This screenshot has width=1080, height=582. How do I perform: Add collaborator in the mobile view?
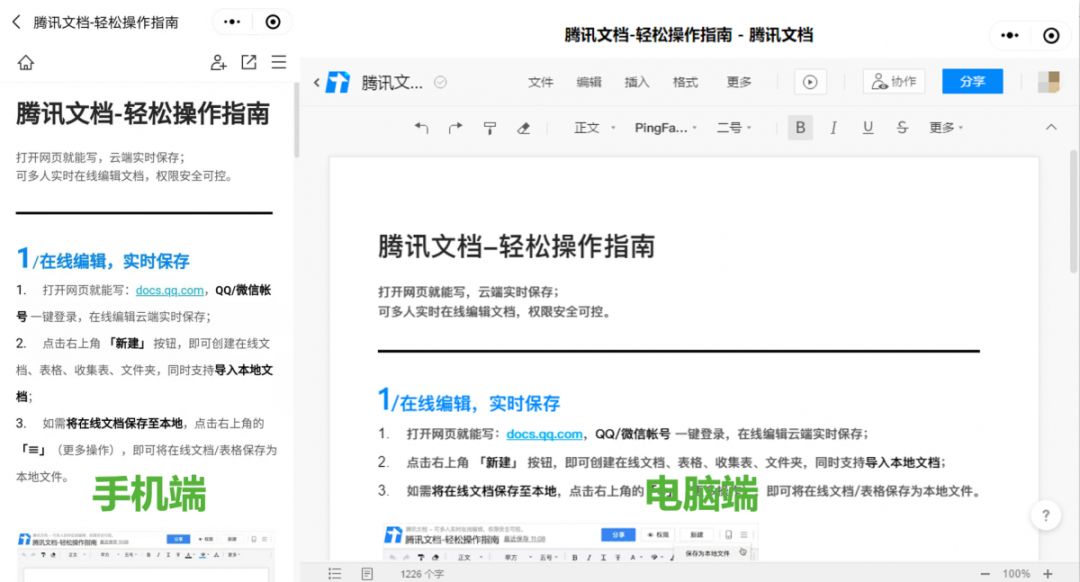point(218,63)
